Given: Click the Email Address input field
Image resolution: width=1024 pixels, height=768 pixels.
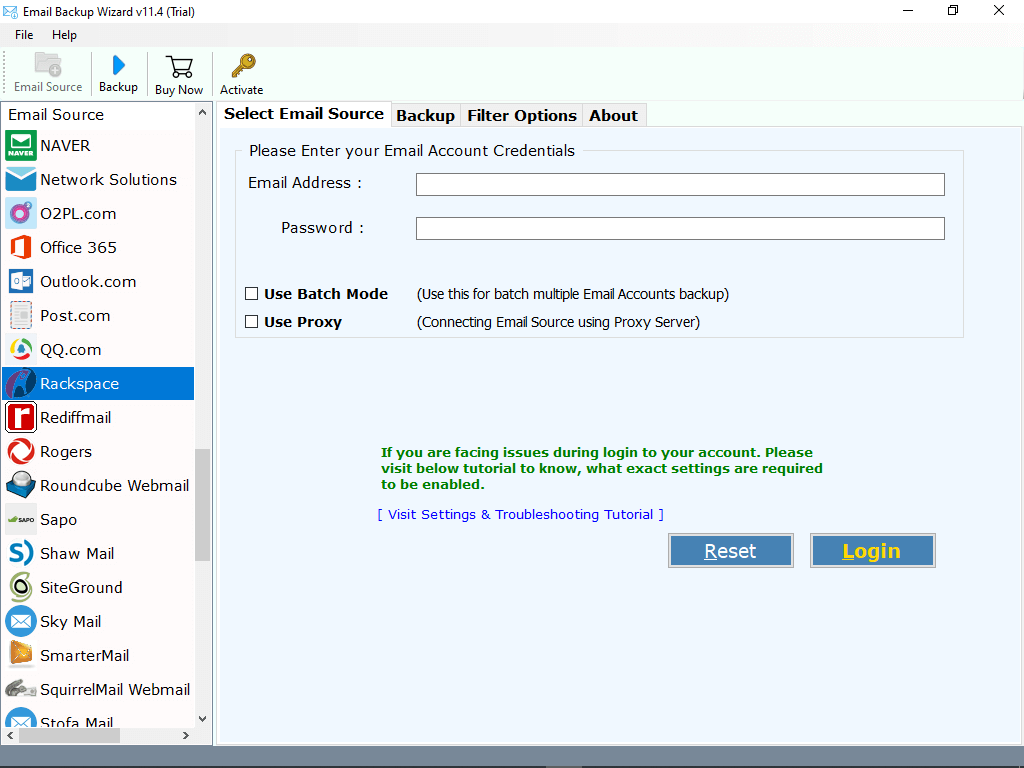Looking at the screenshot, I should click(x=680, y=184).
